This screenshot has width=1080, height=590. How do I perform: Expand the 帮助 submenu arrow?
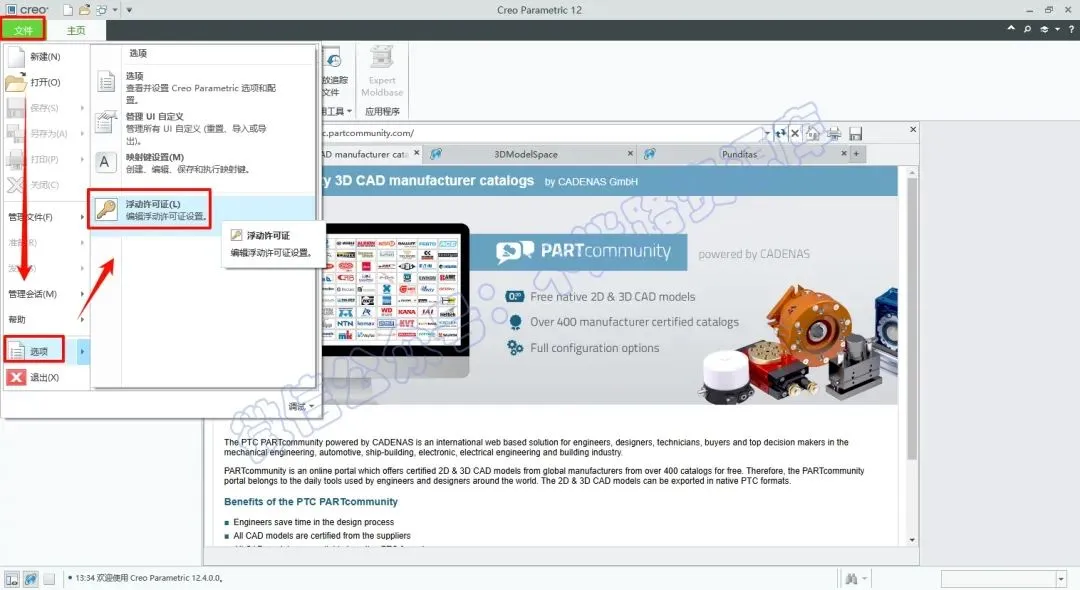(x=82, y=319)
